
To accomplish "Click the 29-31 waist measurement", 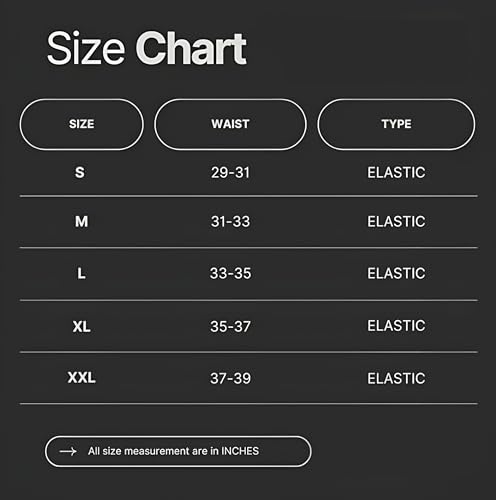I will click(230, 173).
